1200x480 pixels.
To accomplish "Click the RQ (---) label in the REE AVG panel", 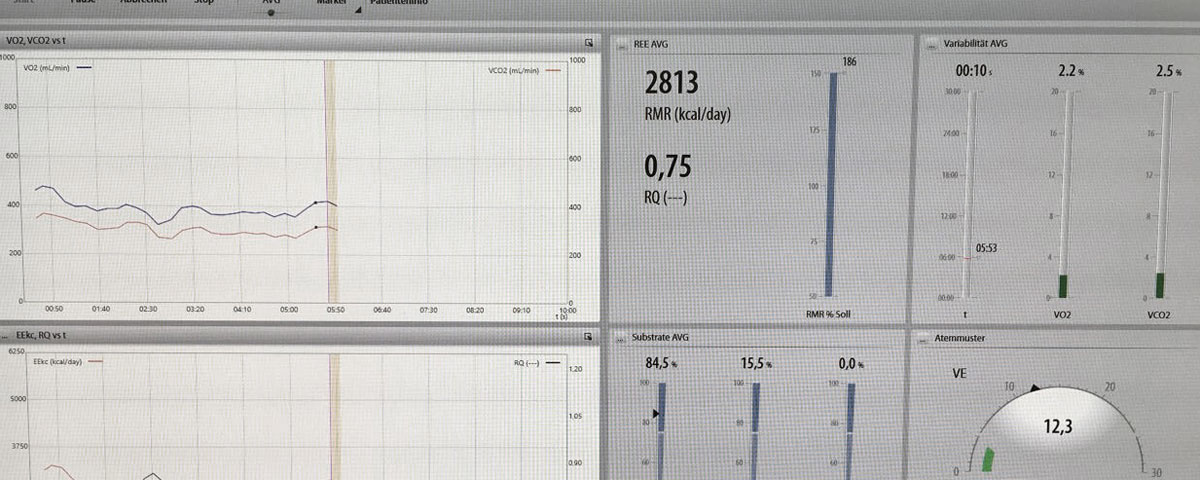I will pyautogui.click(x=667, y=197).
